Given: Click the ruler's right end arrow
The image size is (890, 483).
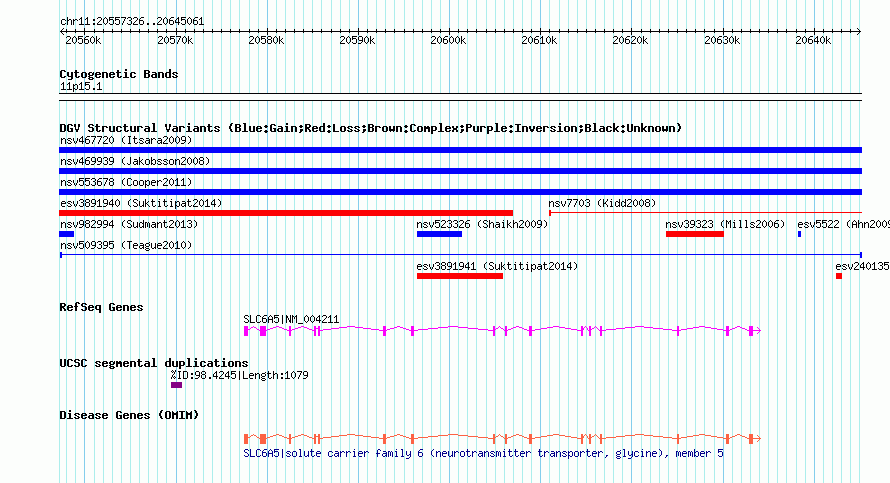Looking at the screenshot, I should [859, 32].
